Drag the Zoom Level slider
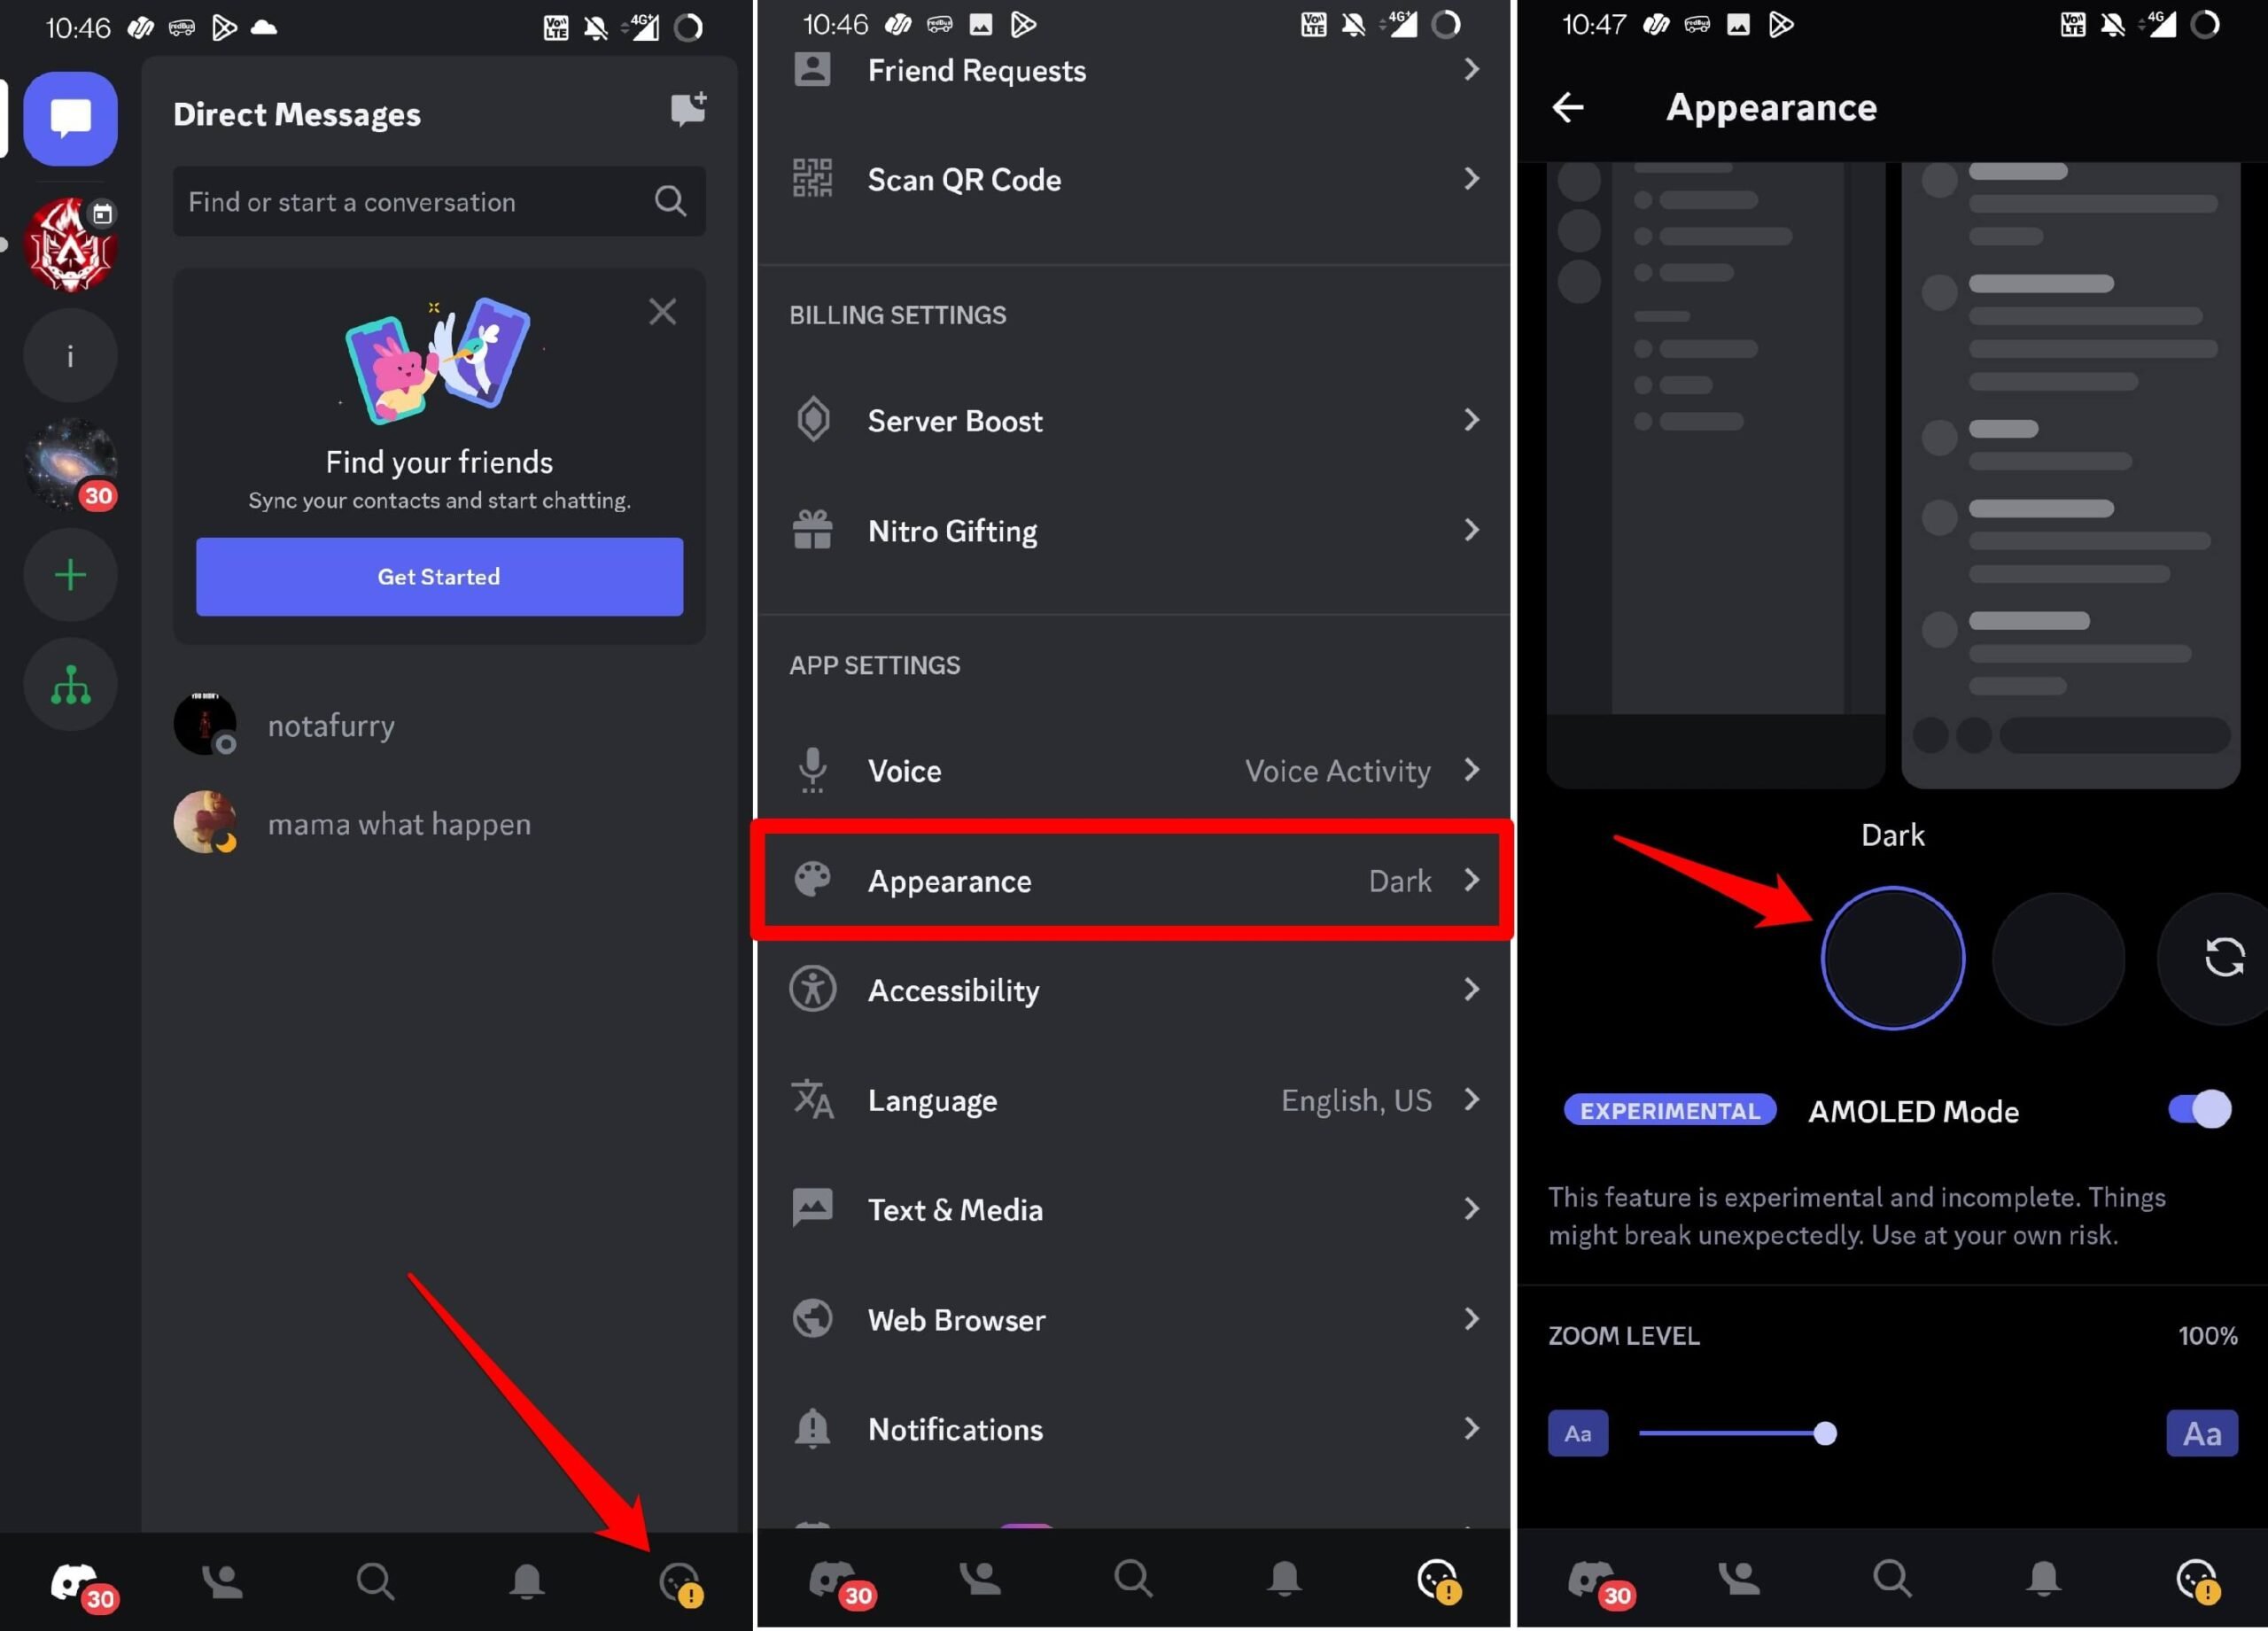 coord(1826,1432)
